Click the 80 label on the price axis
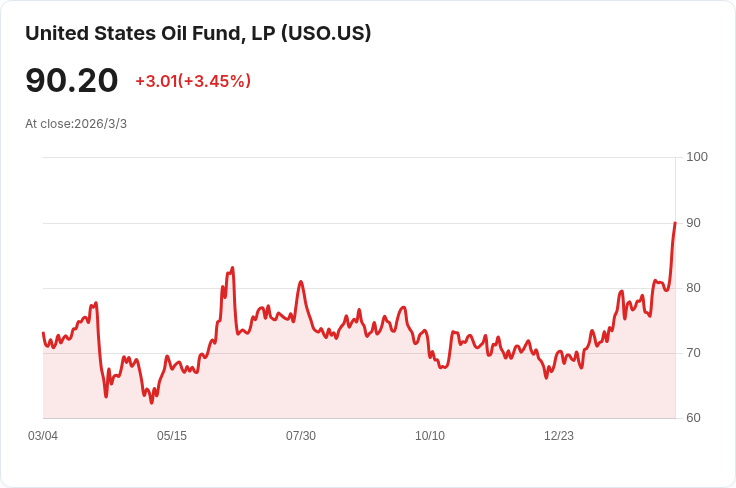This screenshot has width=736, height=488. (x=694, y=288)
